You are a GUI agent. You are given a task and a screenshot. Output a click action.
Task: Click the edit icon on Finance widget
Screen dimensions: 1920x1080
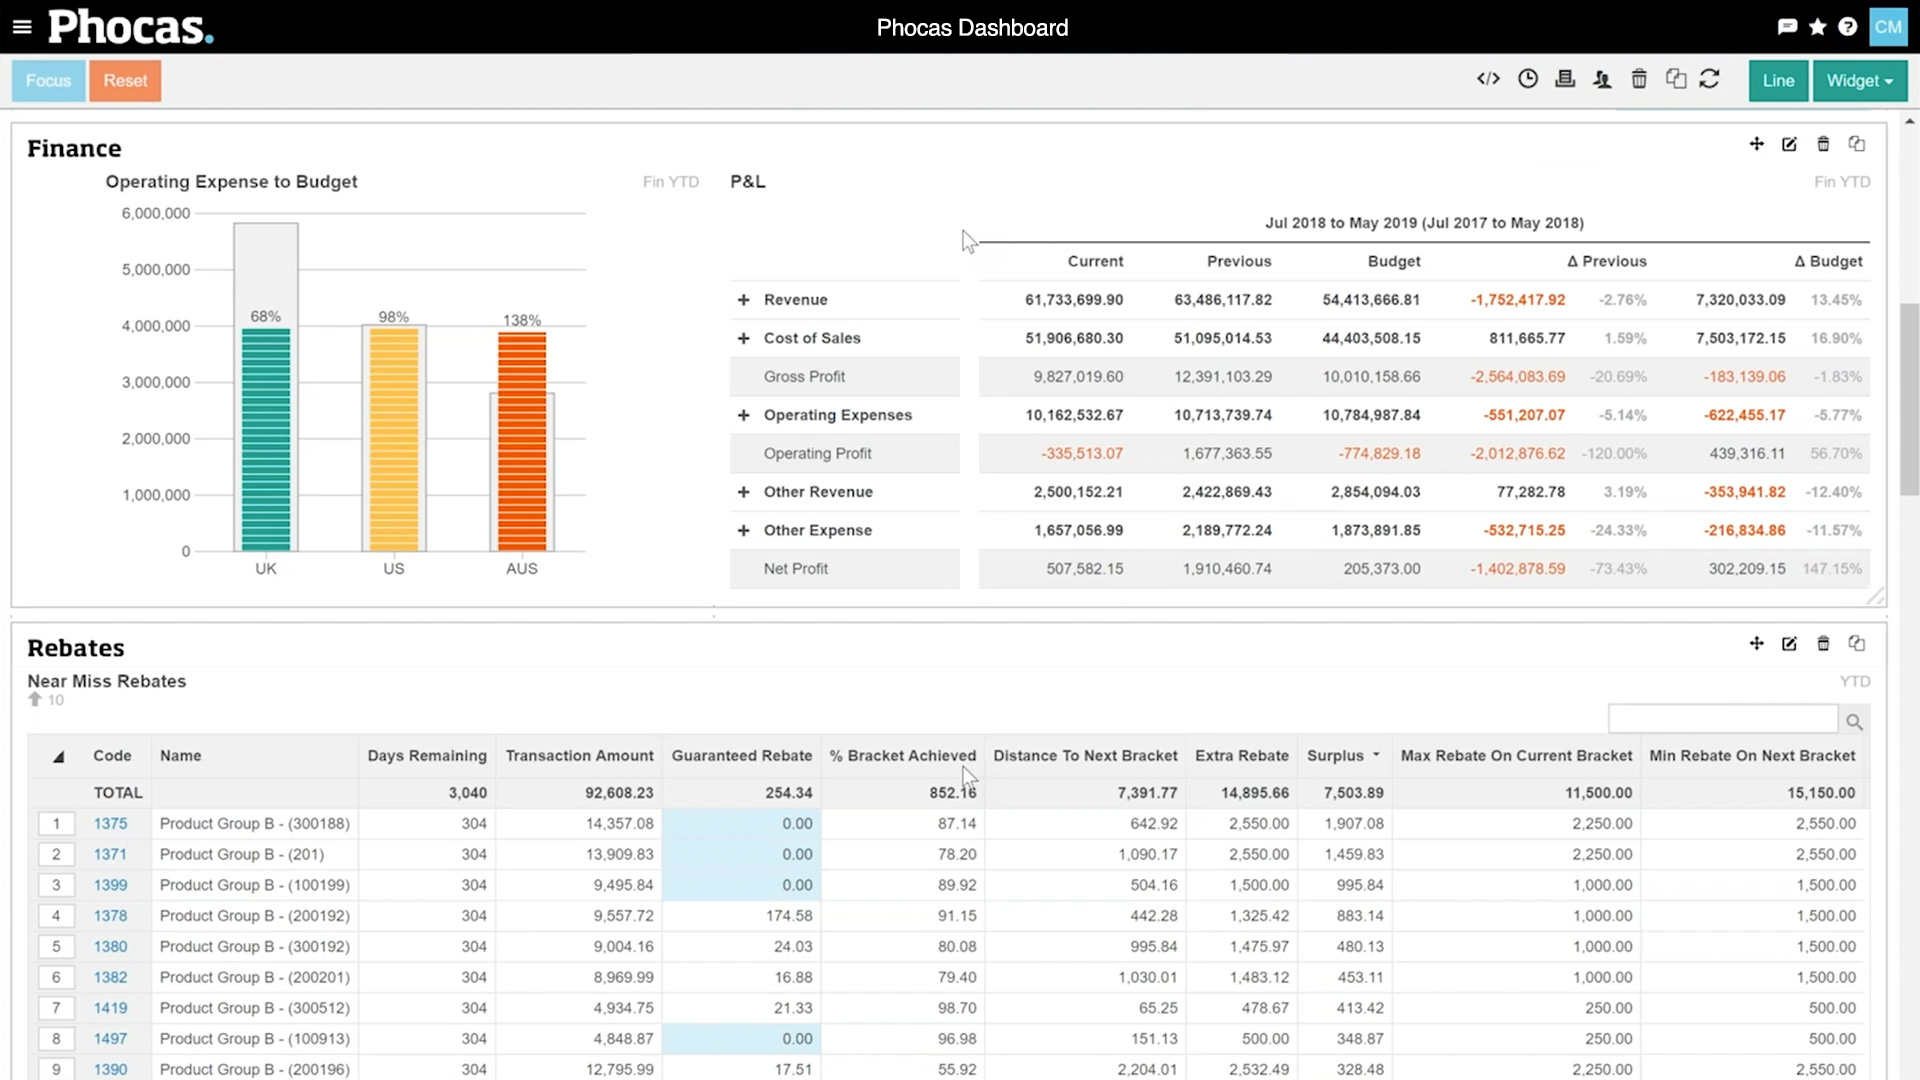pos(1789,144)
